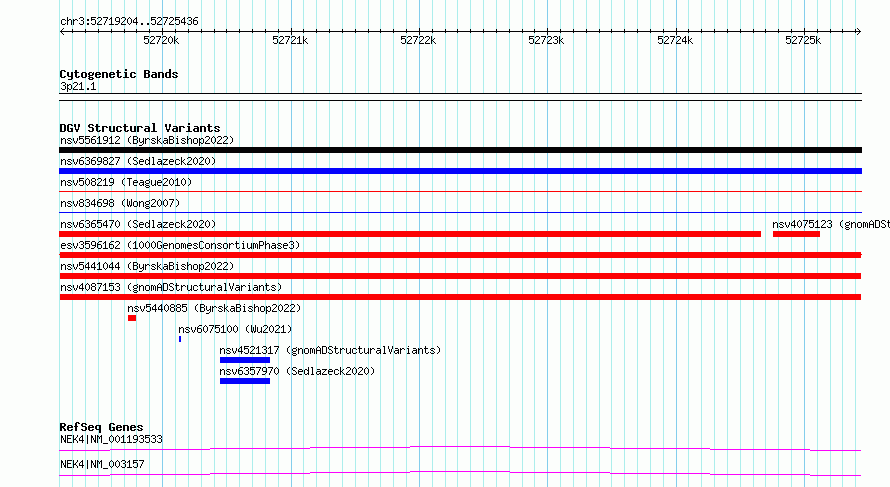Image resolution: width=890 pixels, height=487 pixels.
Task: Open the esv3596162 (1000GenomesConsortiumPhase3) label
Action: (x=180, y=245)
